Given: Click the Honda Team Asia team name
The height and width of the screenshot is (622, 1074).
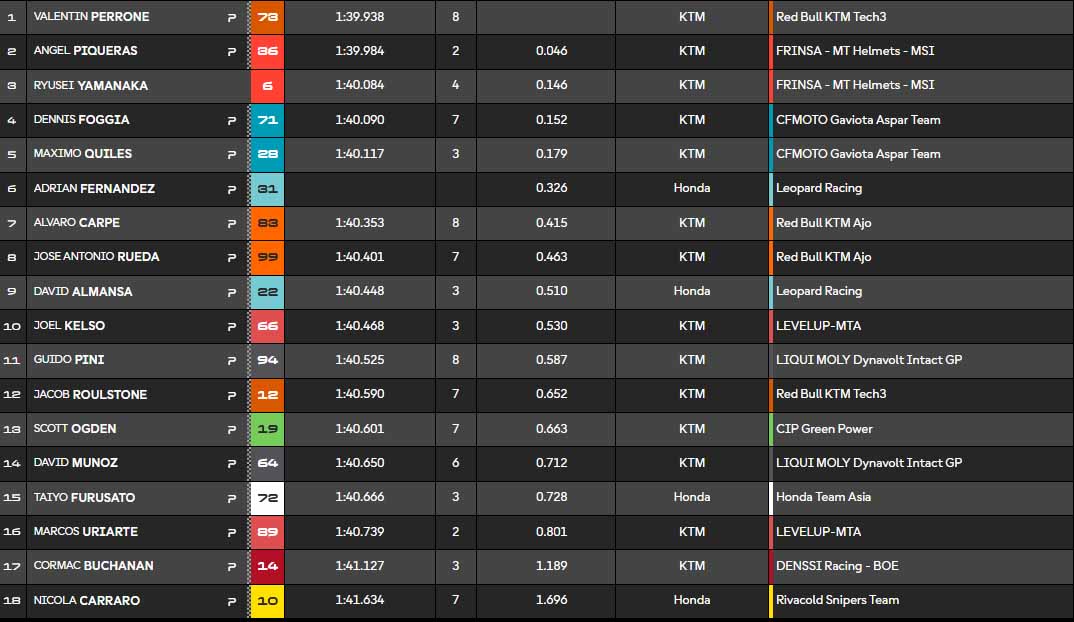Looking at the screenshot, I should (823, 497).
